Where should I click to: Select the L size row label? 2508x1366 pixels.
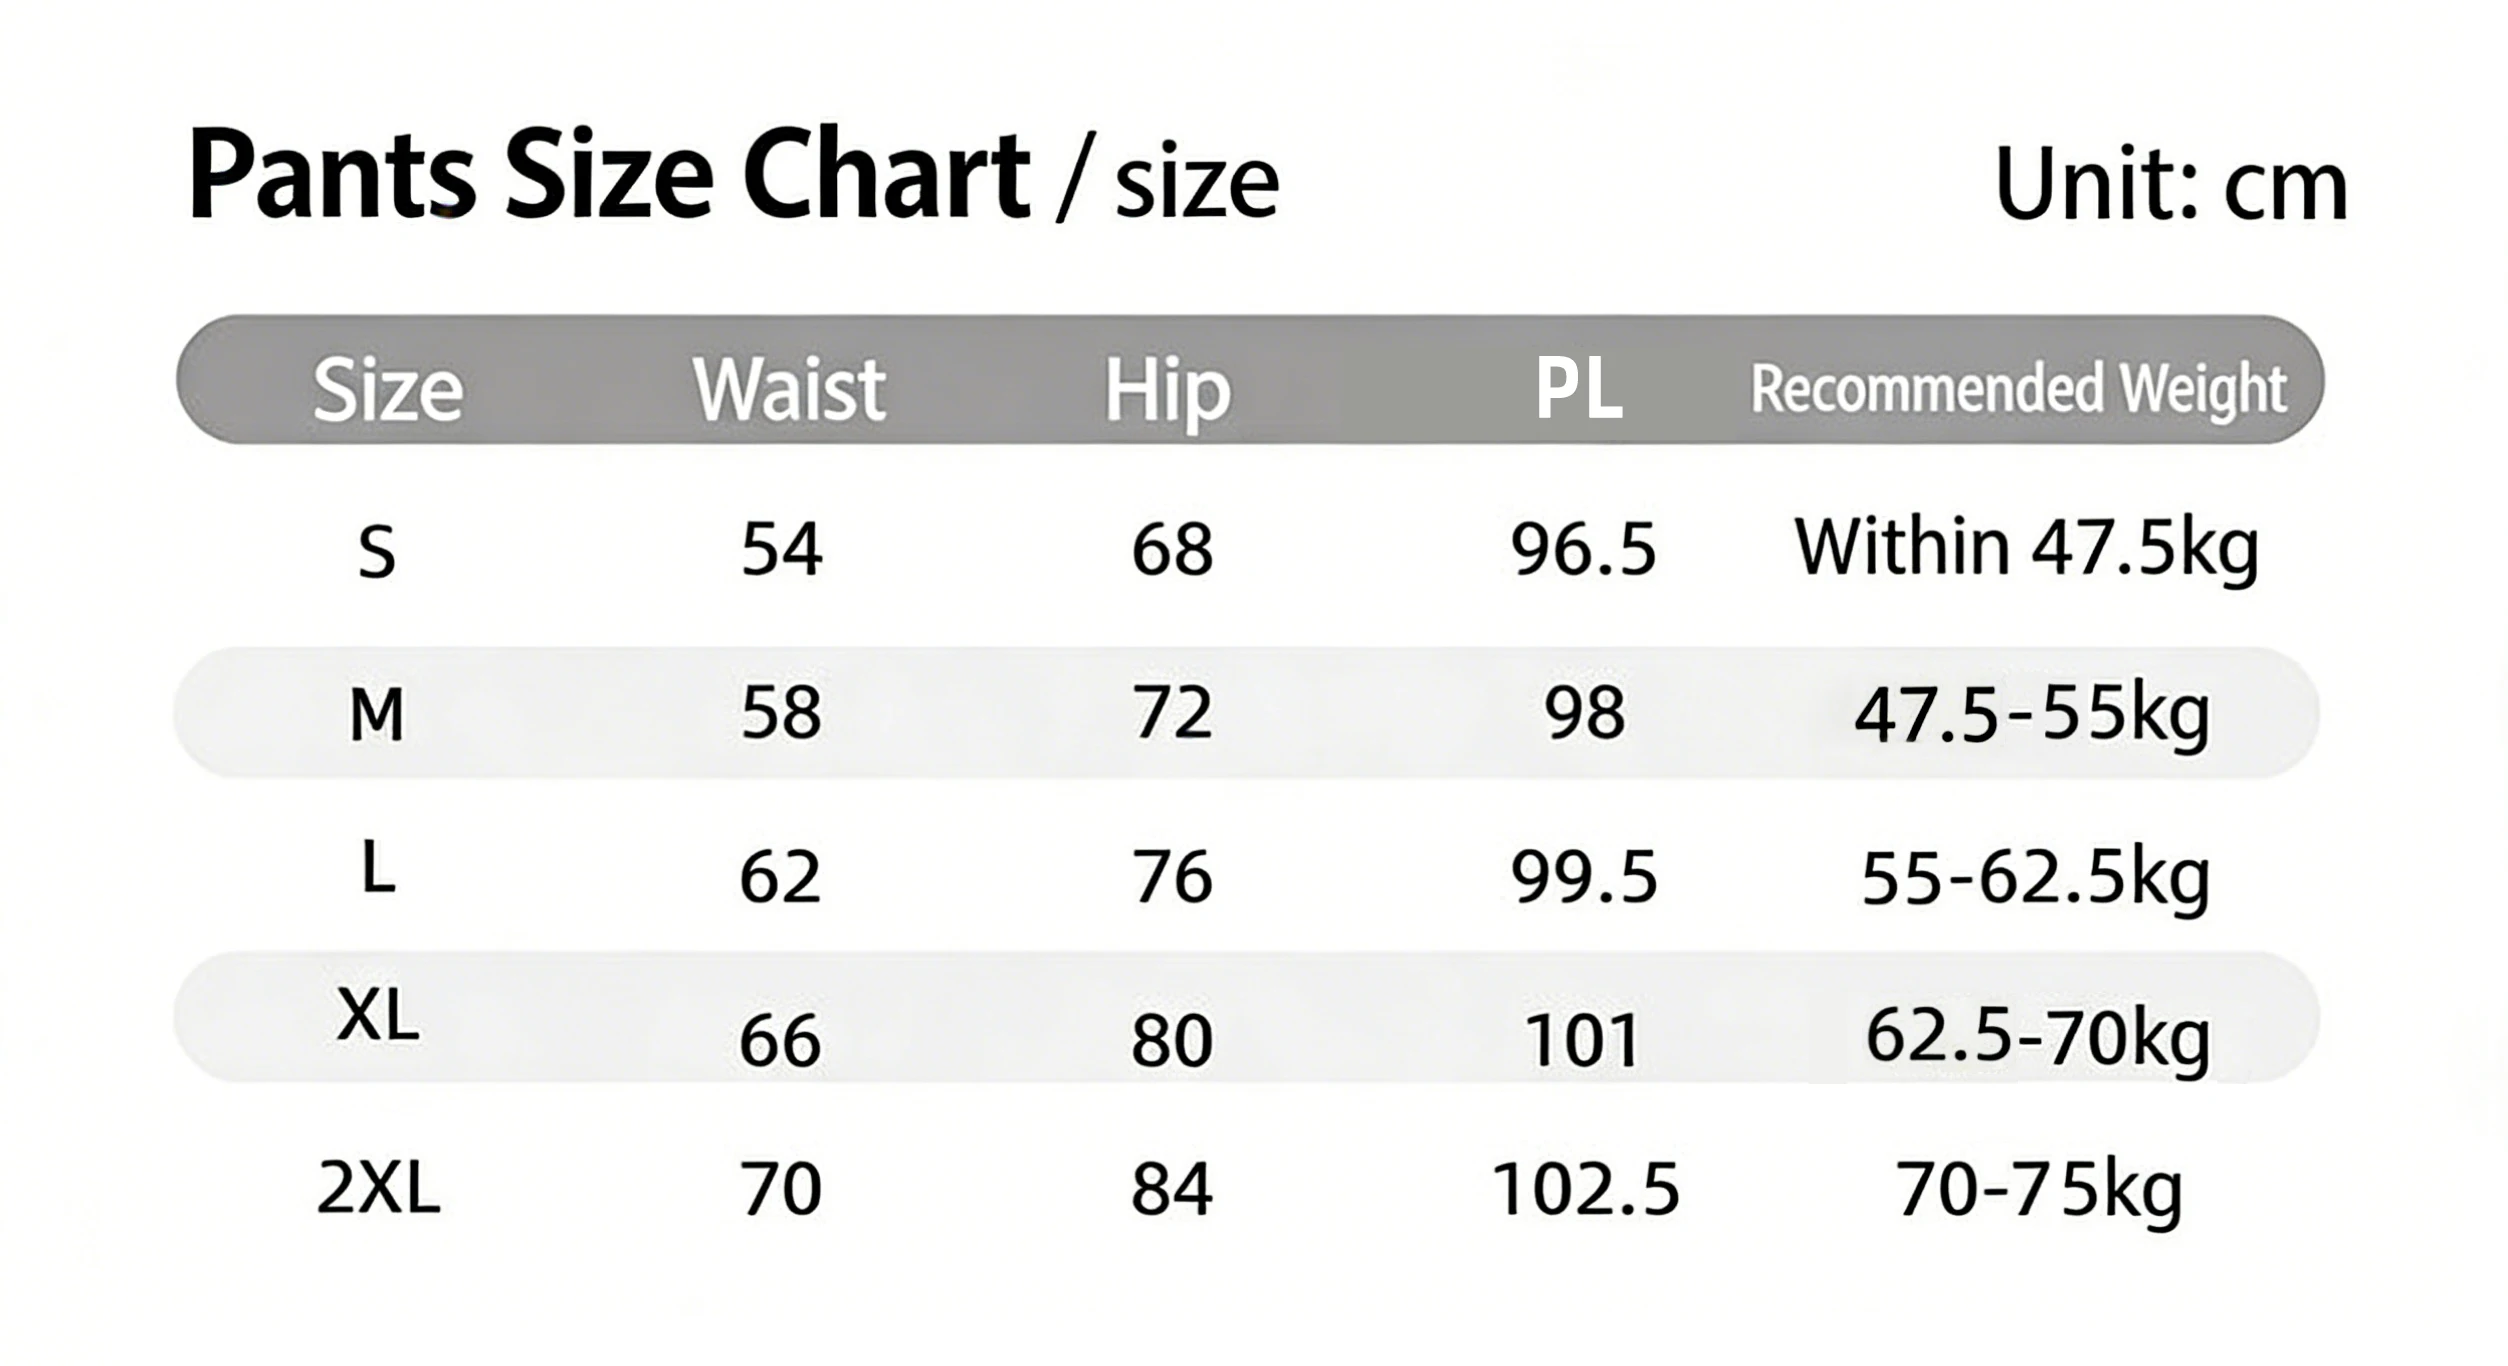(378, 866)
